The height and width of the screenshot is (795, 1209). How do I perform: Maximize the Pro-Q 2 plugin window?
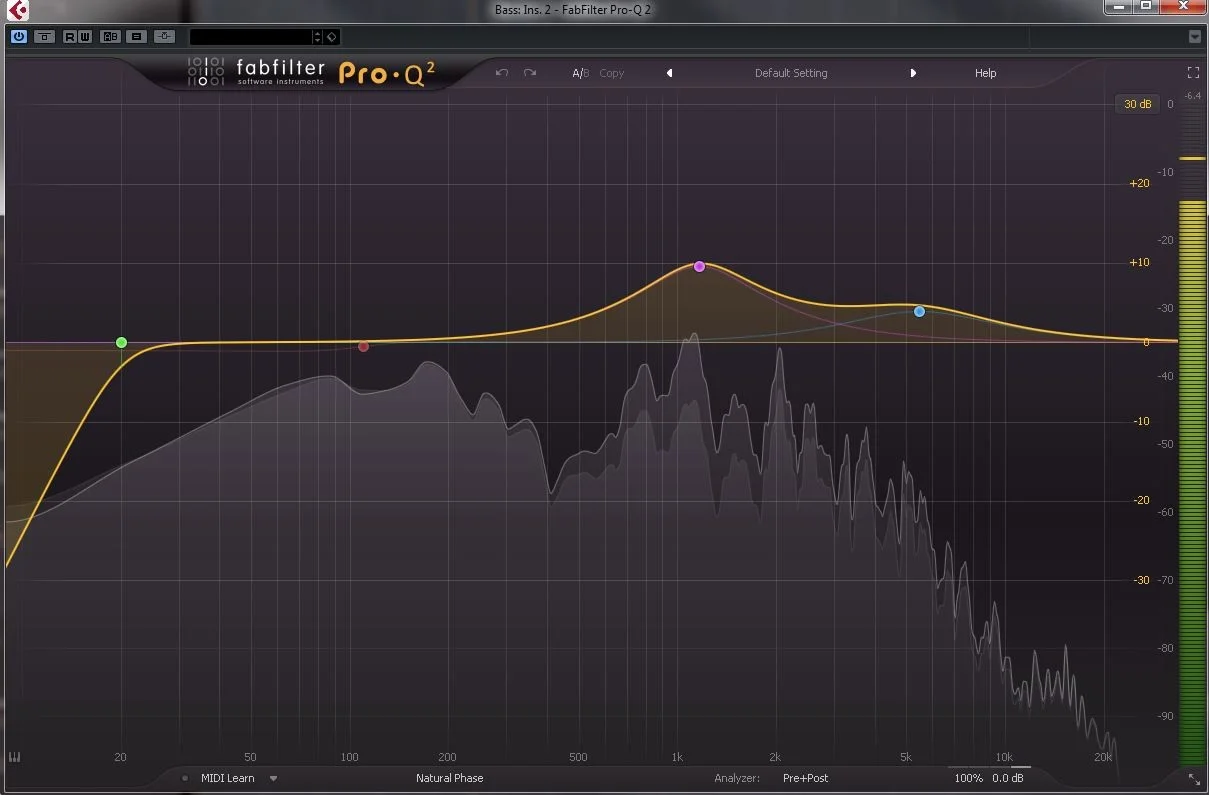click(1146, 7)
